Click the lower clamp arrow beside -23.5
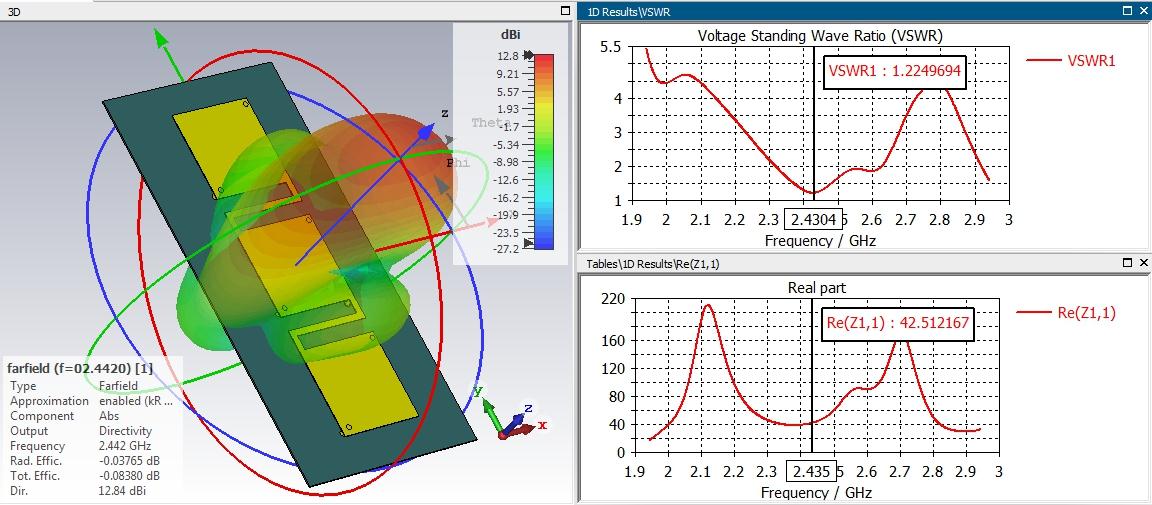This screenshot has width=1152, height=505. 528,243
